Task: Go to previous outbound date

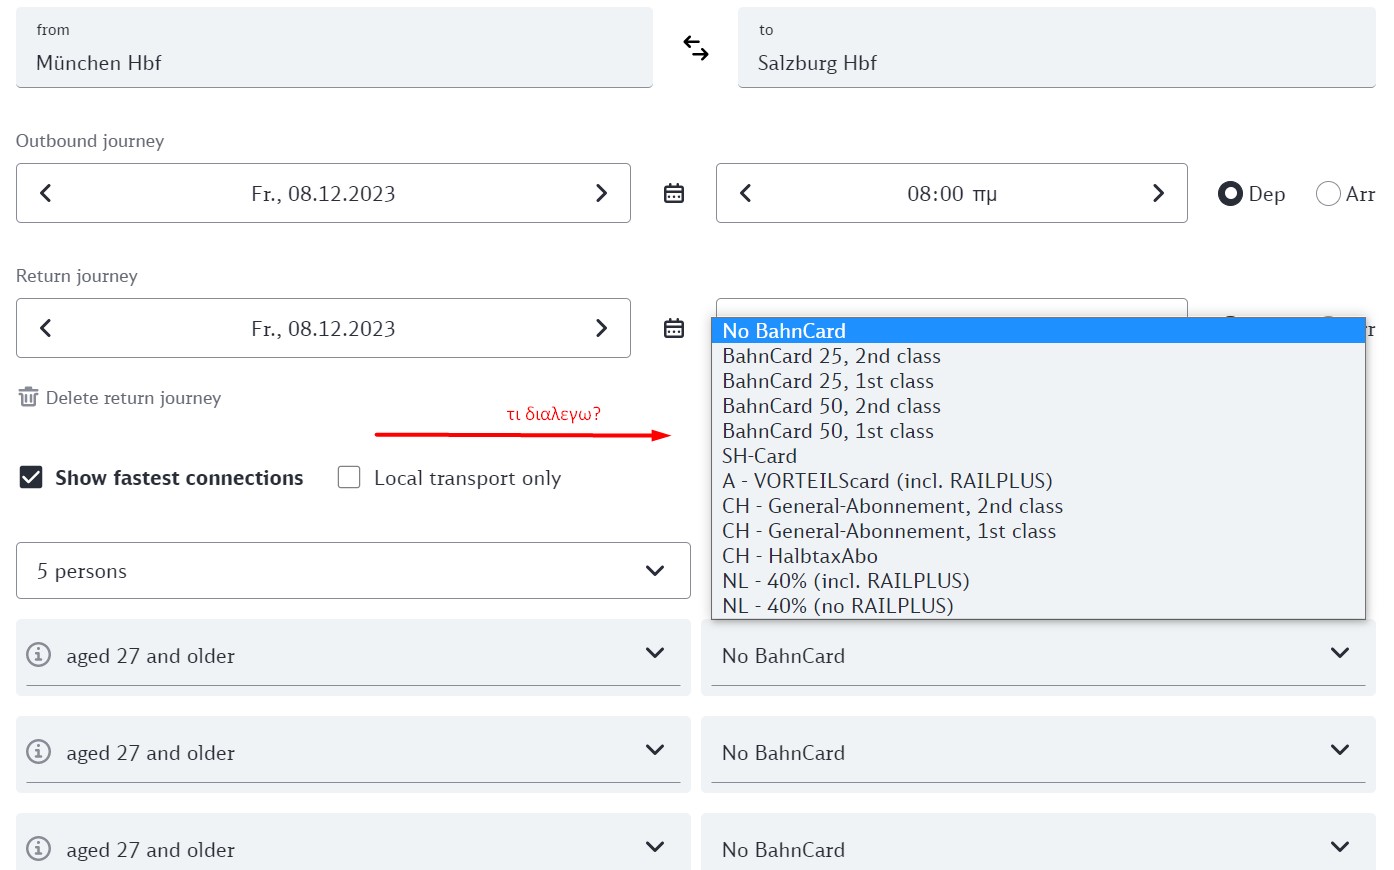Action: (45, 193)
